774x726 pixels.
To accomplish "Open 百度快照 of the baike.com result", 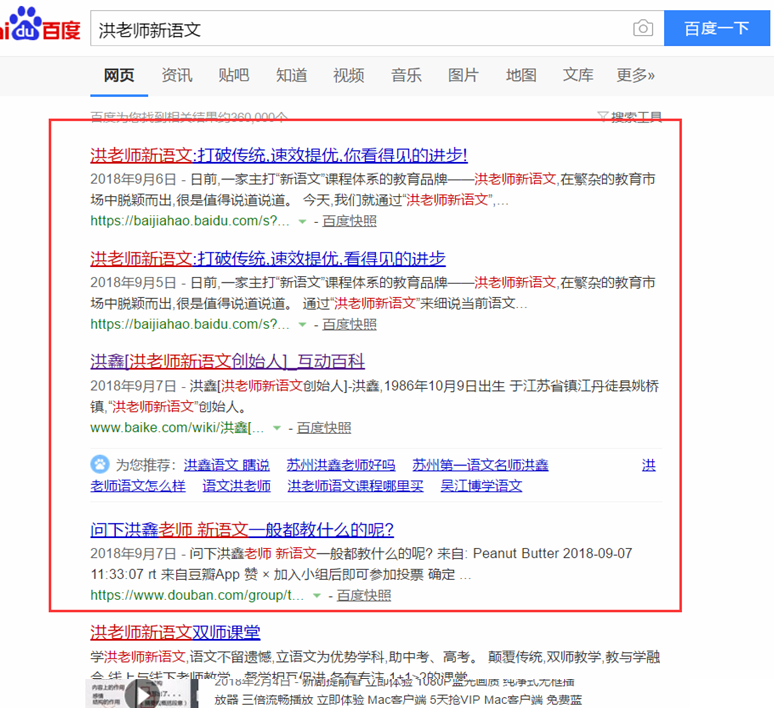I will [x=324, y=427].
